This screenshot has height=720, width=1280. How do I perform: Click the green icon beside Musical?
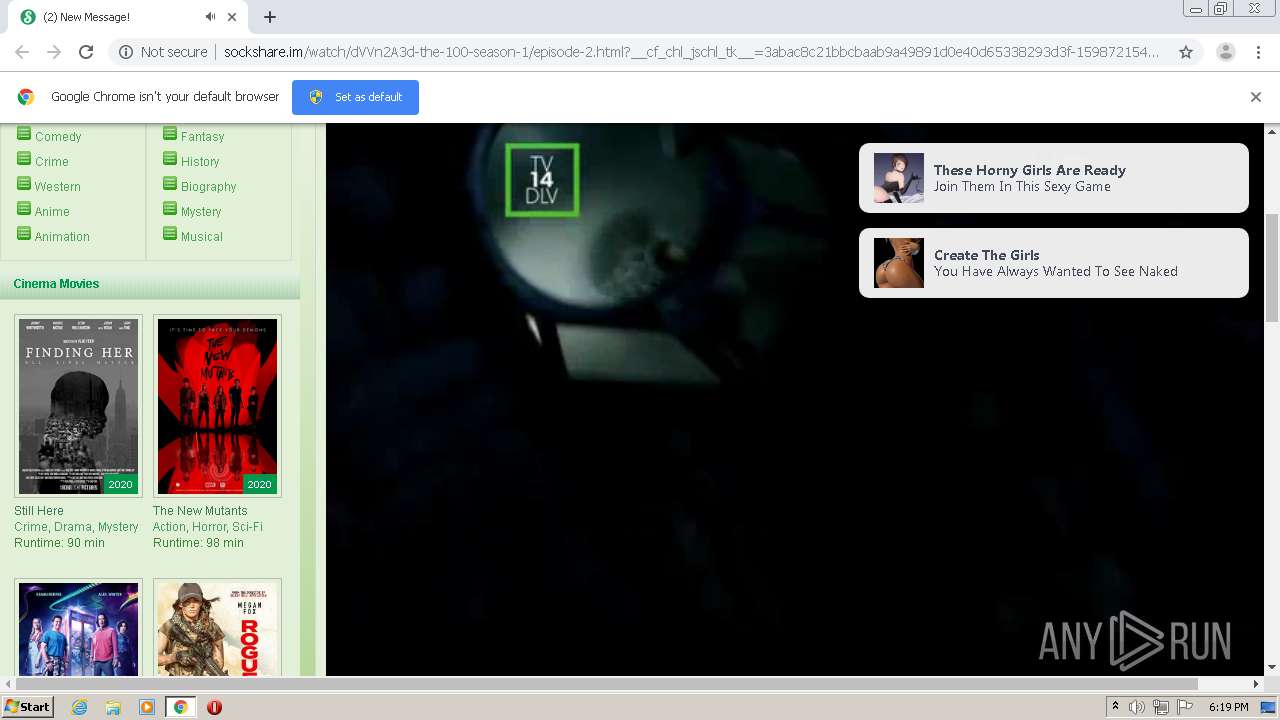pyautogui.click(x=170, y=234)
